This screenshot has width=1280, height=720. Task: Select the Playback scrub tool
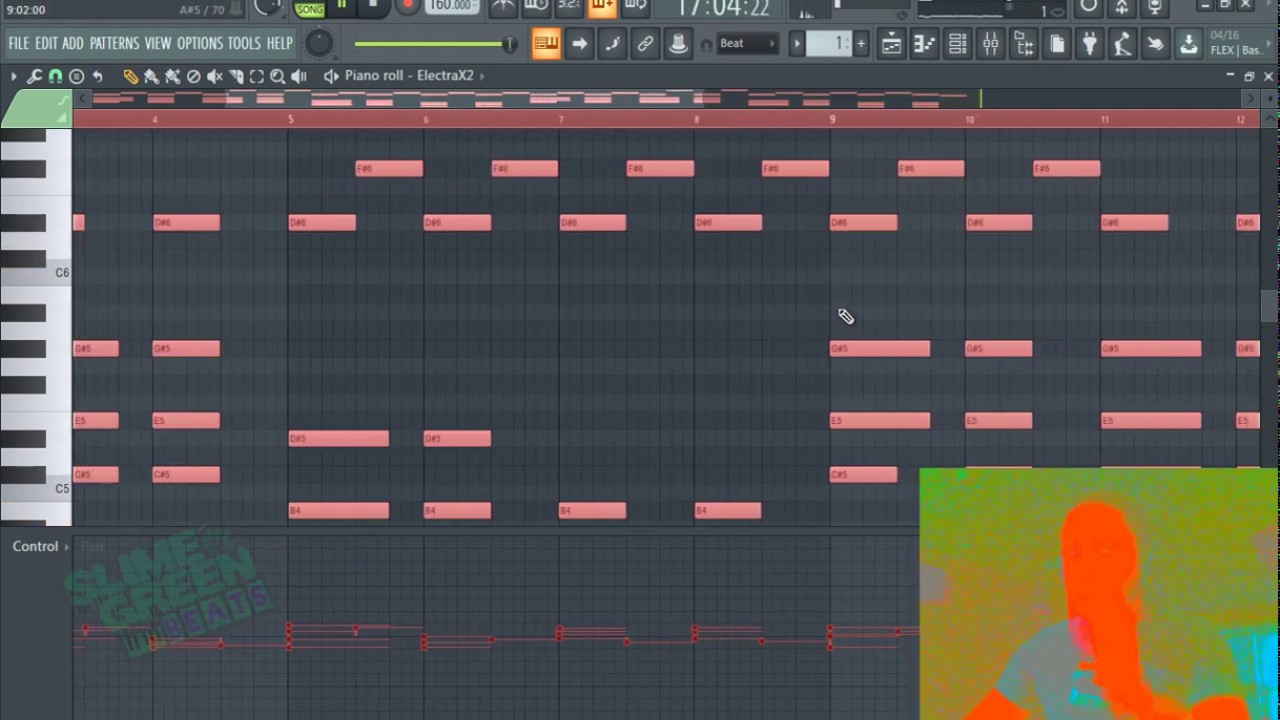click(x=299, y=76)
